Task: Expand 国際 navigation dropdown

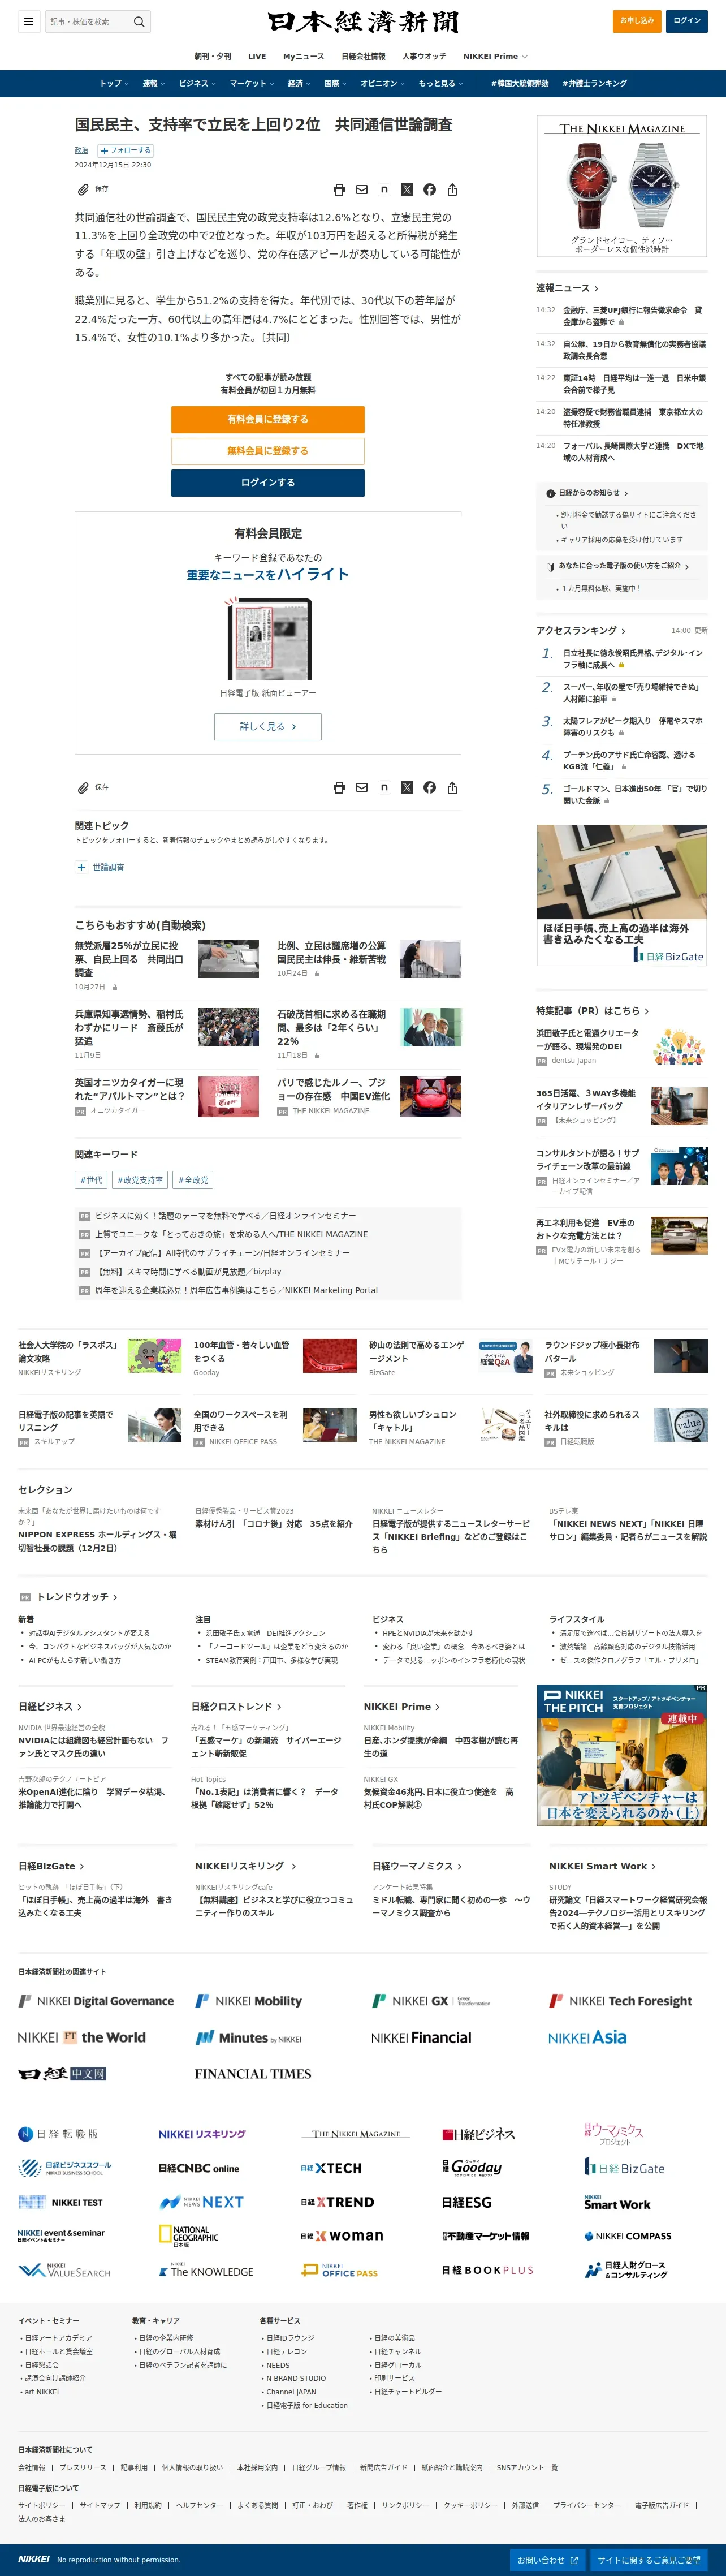Action: [x=336, y=84]
